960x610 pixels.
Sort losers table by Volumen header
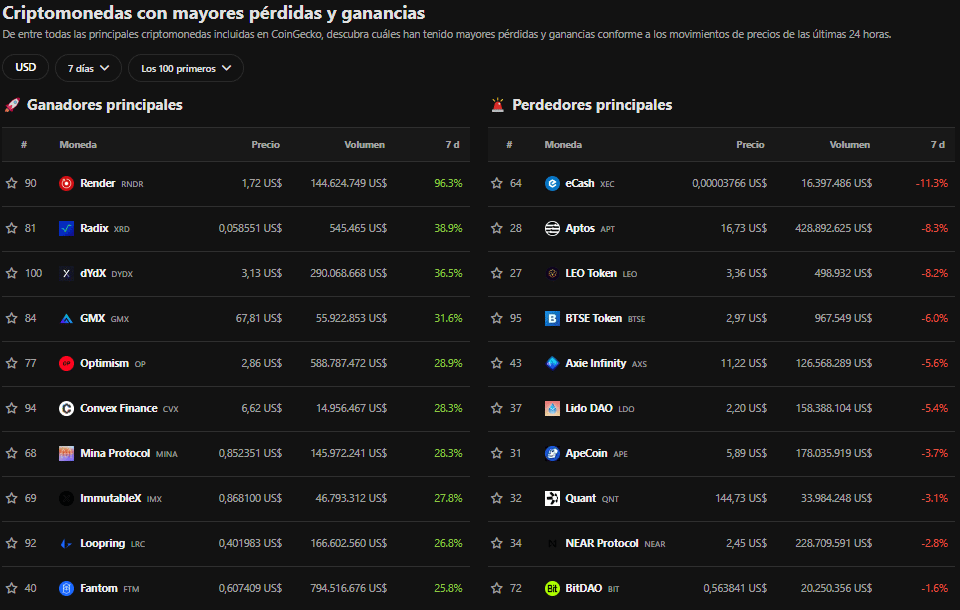point(850,145)
